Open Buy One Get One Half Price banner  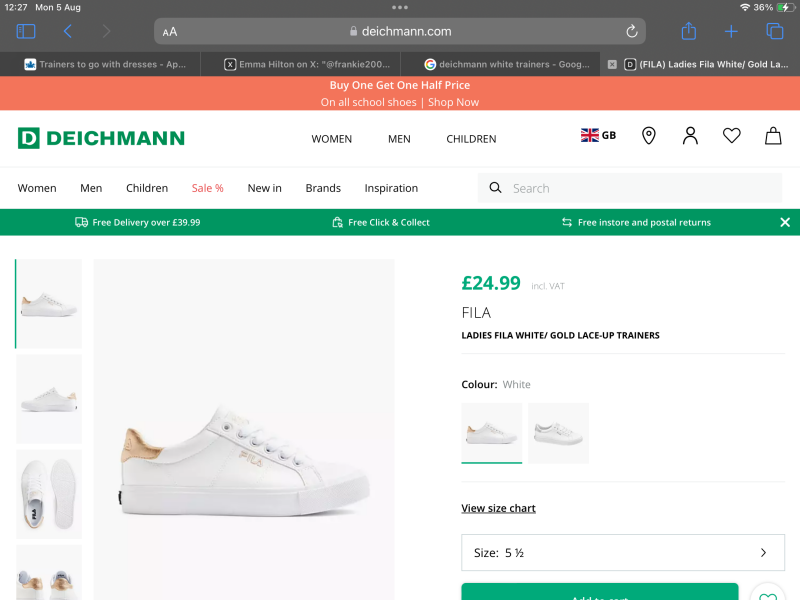399,85
